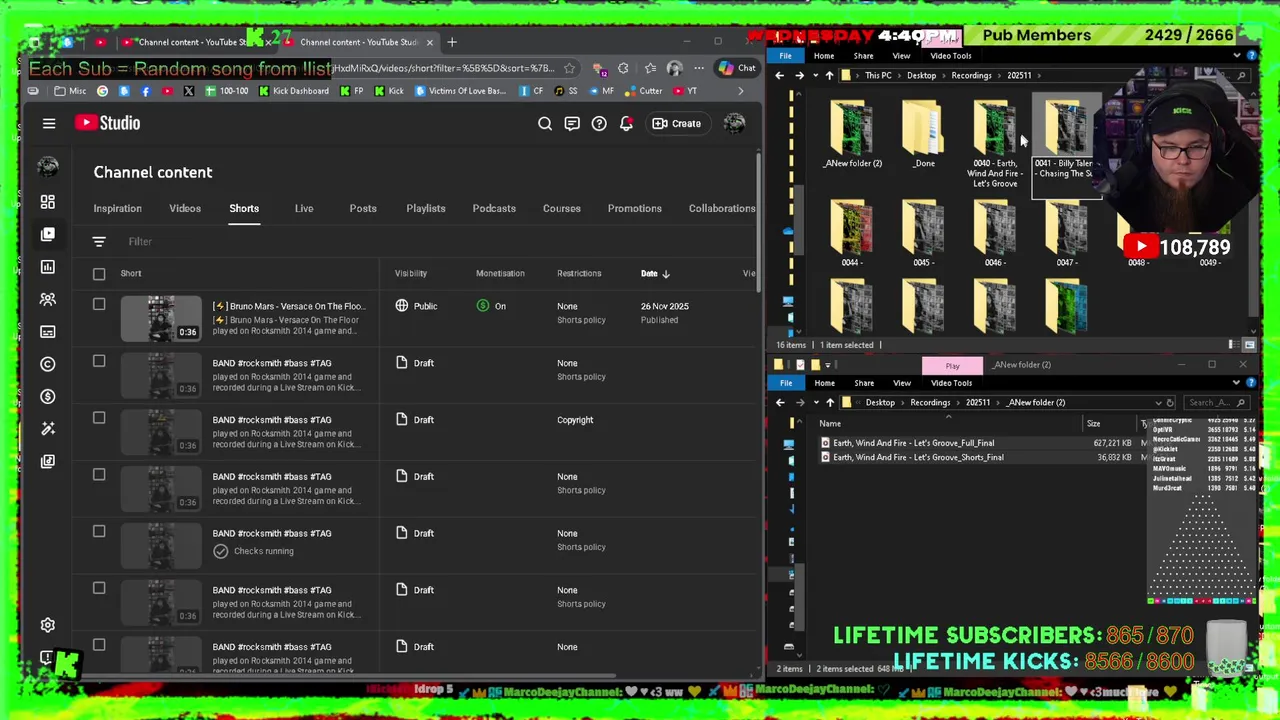This screenshot has width=1280, height=720.
Task: Open the X bookmark icon
Action: (x=189, y=91)
